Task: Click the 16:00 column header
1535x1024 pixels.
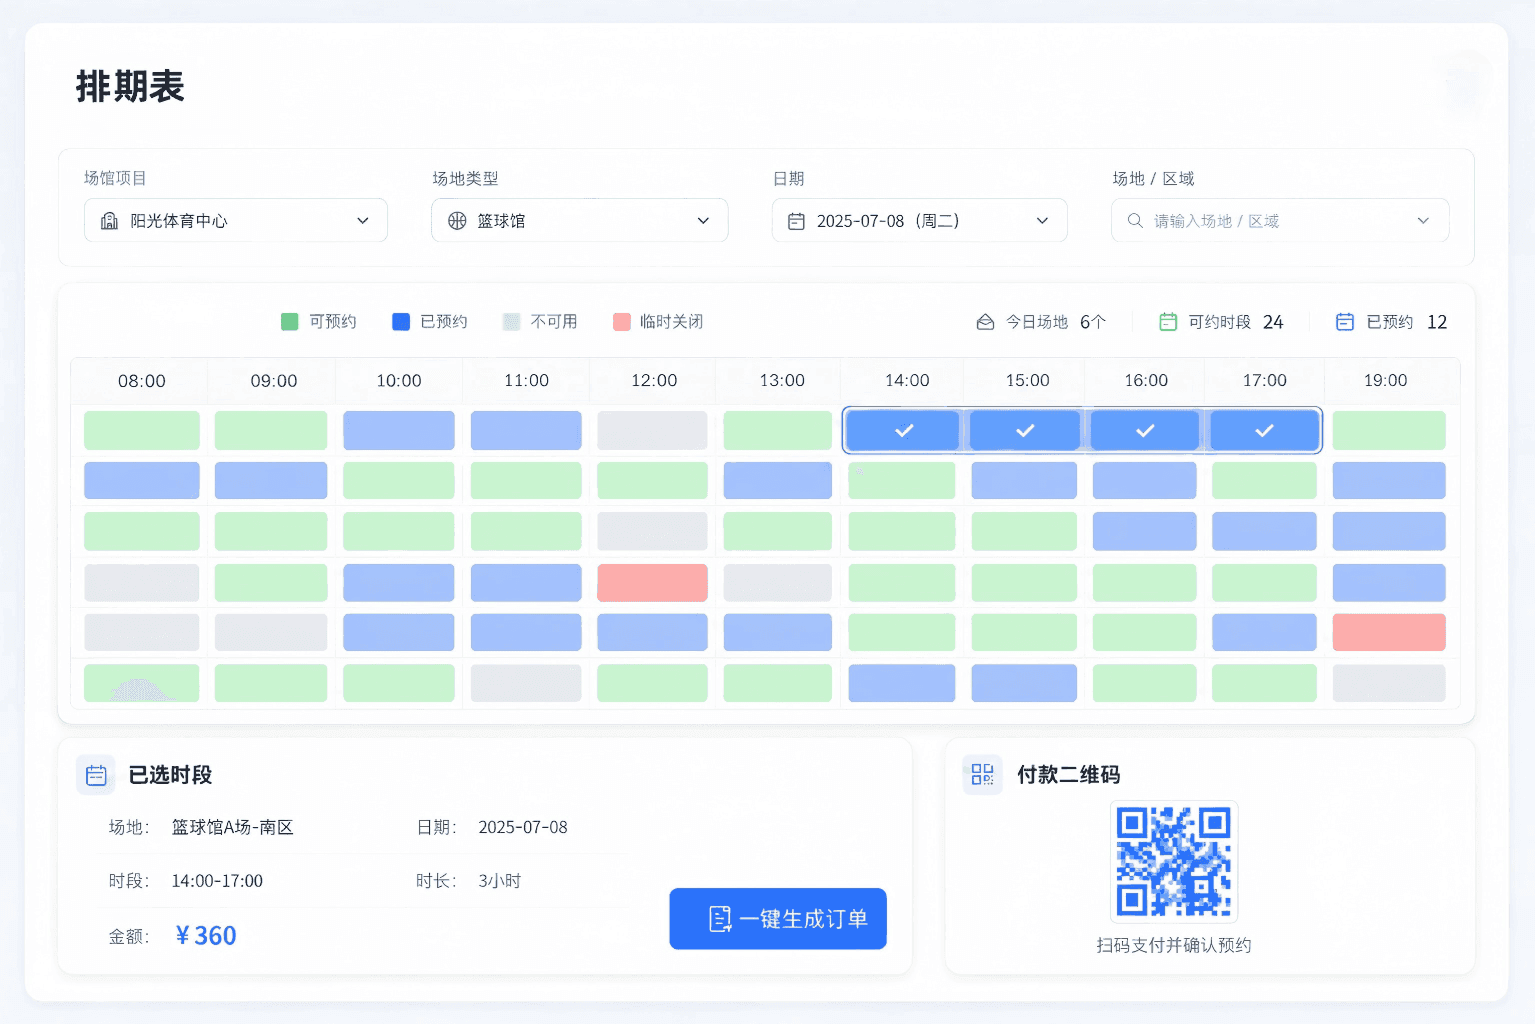Action: 1146,381
